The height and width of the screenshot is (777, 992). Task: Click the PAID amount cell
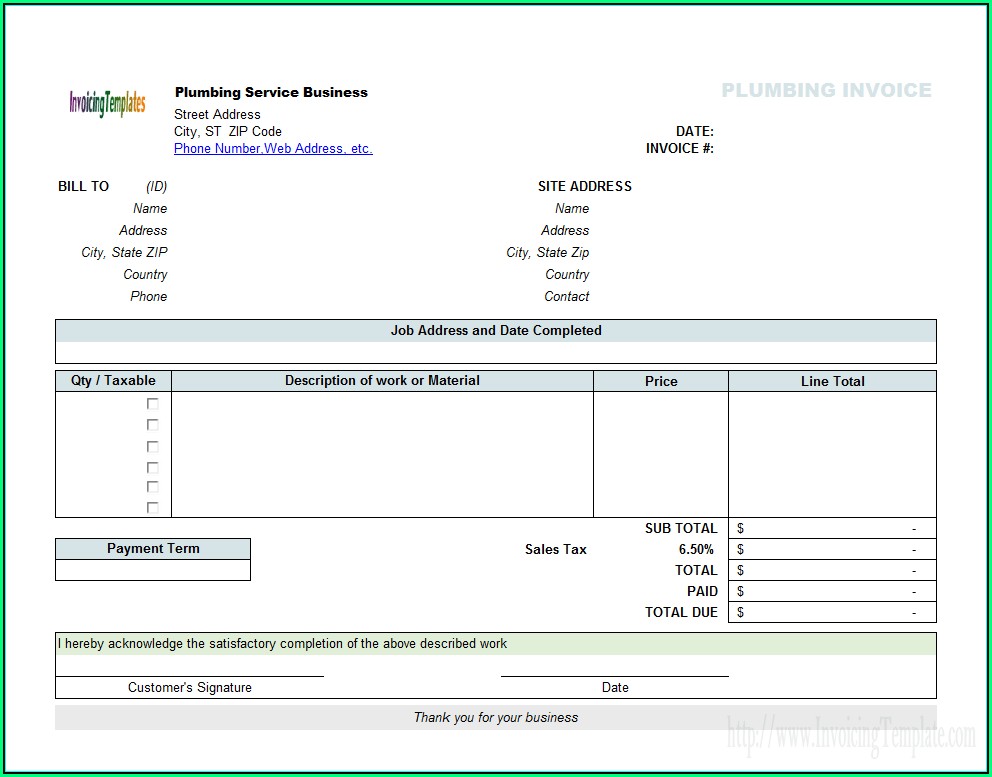click(x=832, y=591)
